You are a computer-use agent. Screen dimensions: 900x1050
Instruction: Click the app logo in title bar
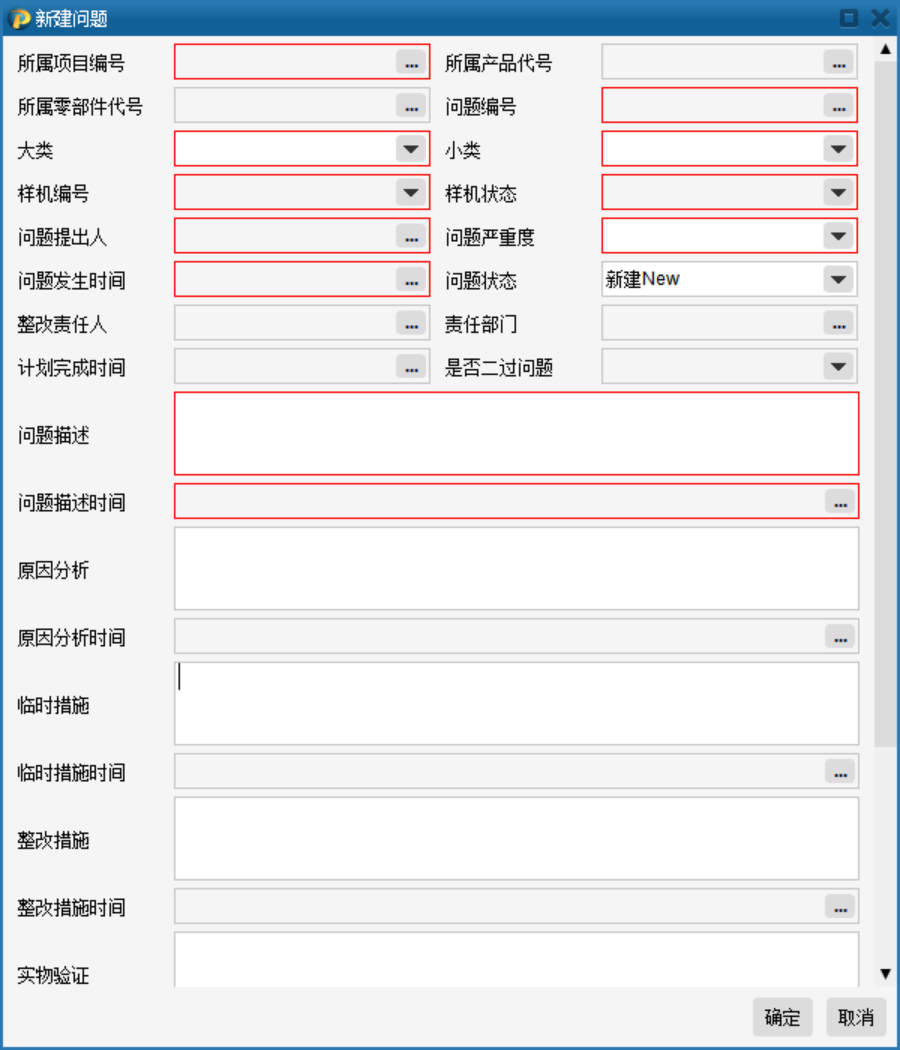tap(19, 19)
